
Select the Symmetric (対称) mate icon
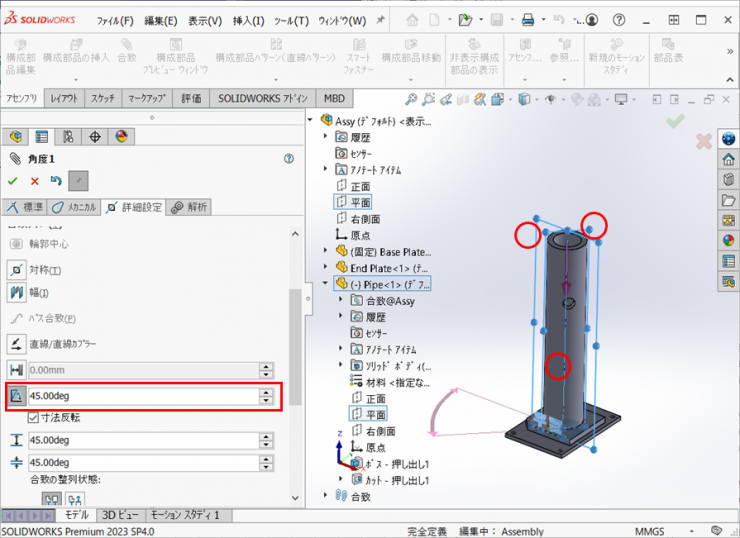(x=16, y=270)
